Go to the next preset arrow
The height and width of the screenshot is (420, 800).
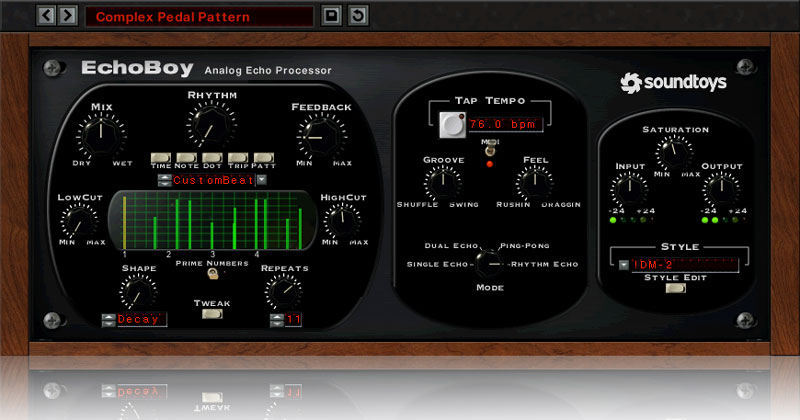tap(67, 16)
